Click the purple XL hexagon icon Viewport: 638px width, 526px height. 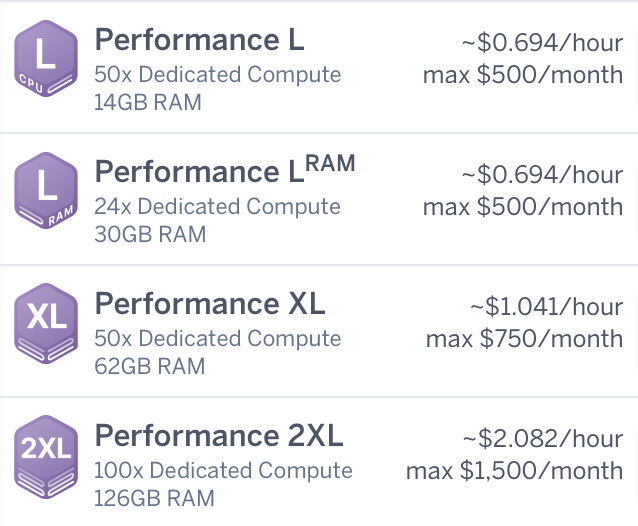tap(46, 323)
